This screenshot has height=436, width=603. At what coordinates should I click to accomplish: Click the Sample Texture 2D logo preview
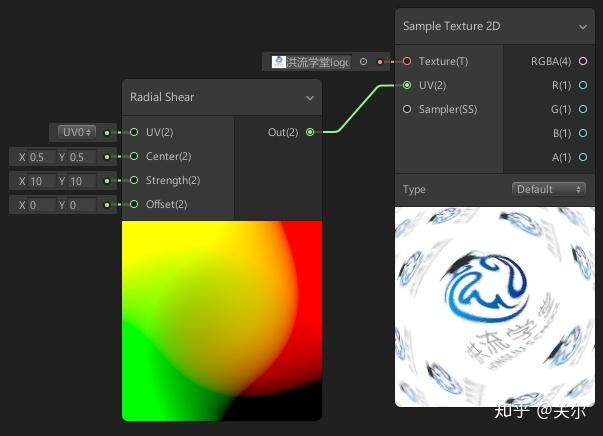tap(495, 307)
